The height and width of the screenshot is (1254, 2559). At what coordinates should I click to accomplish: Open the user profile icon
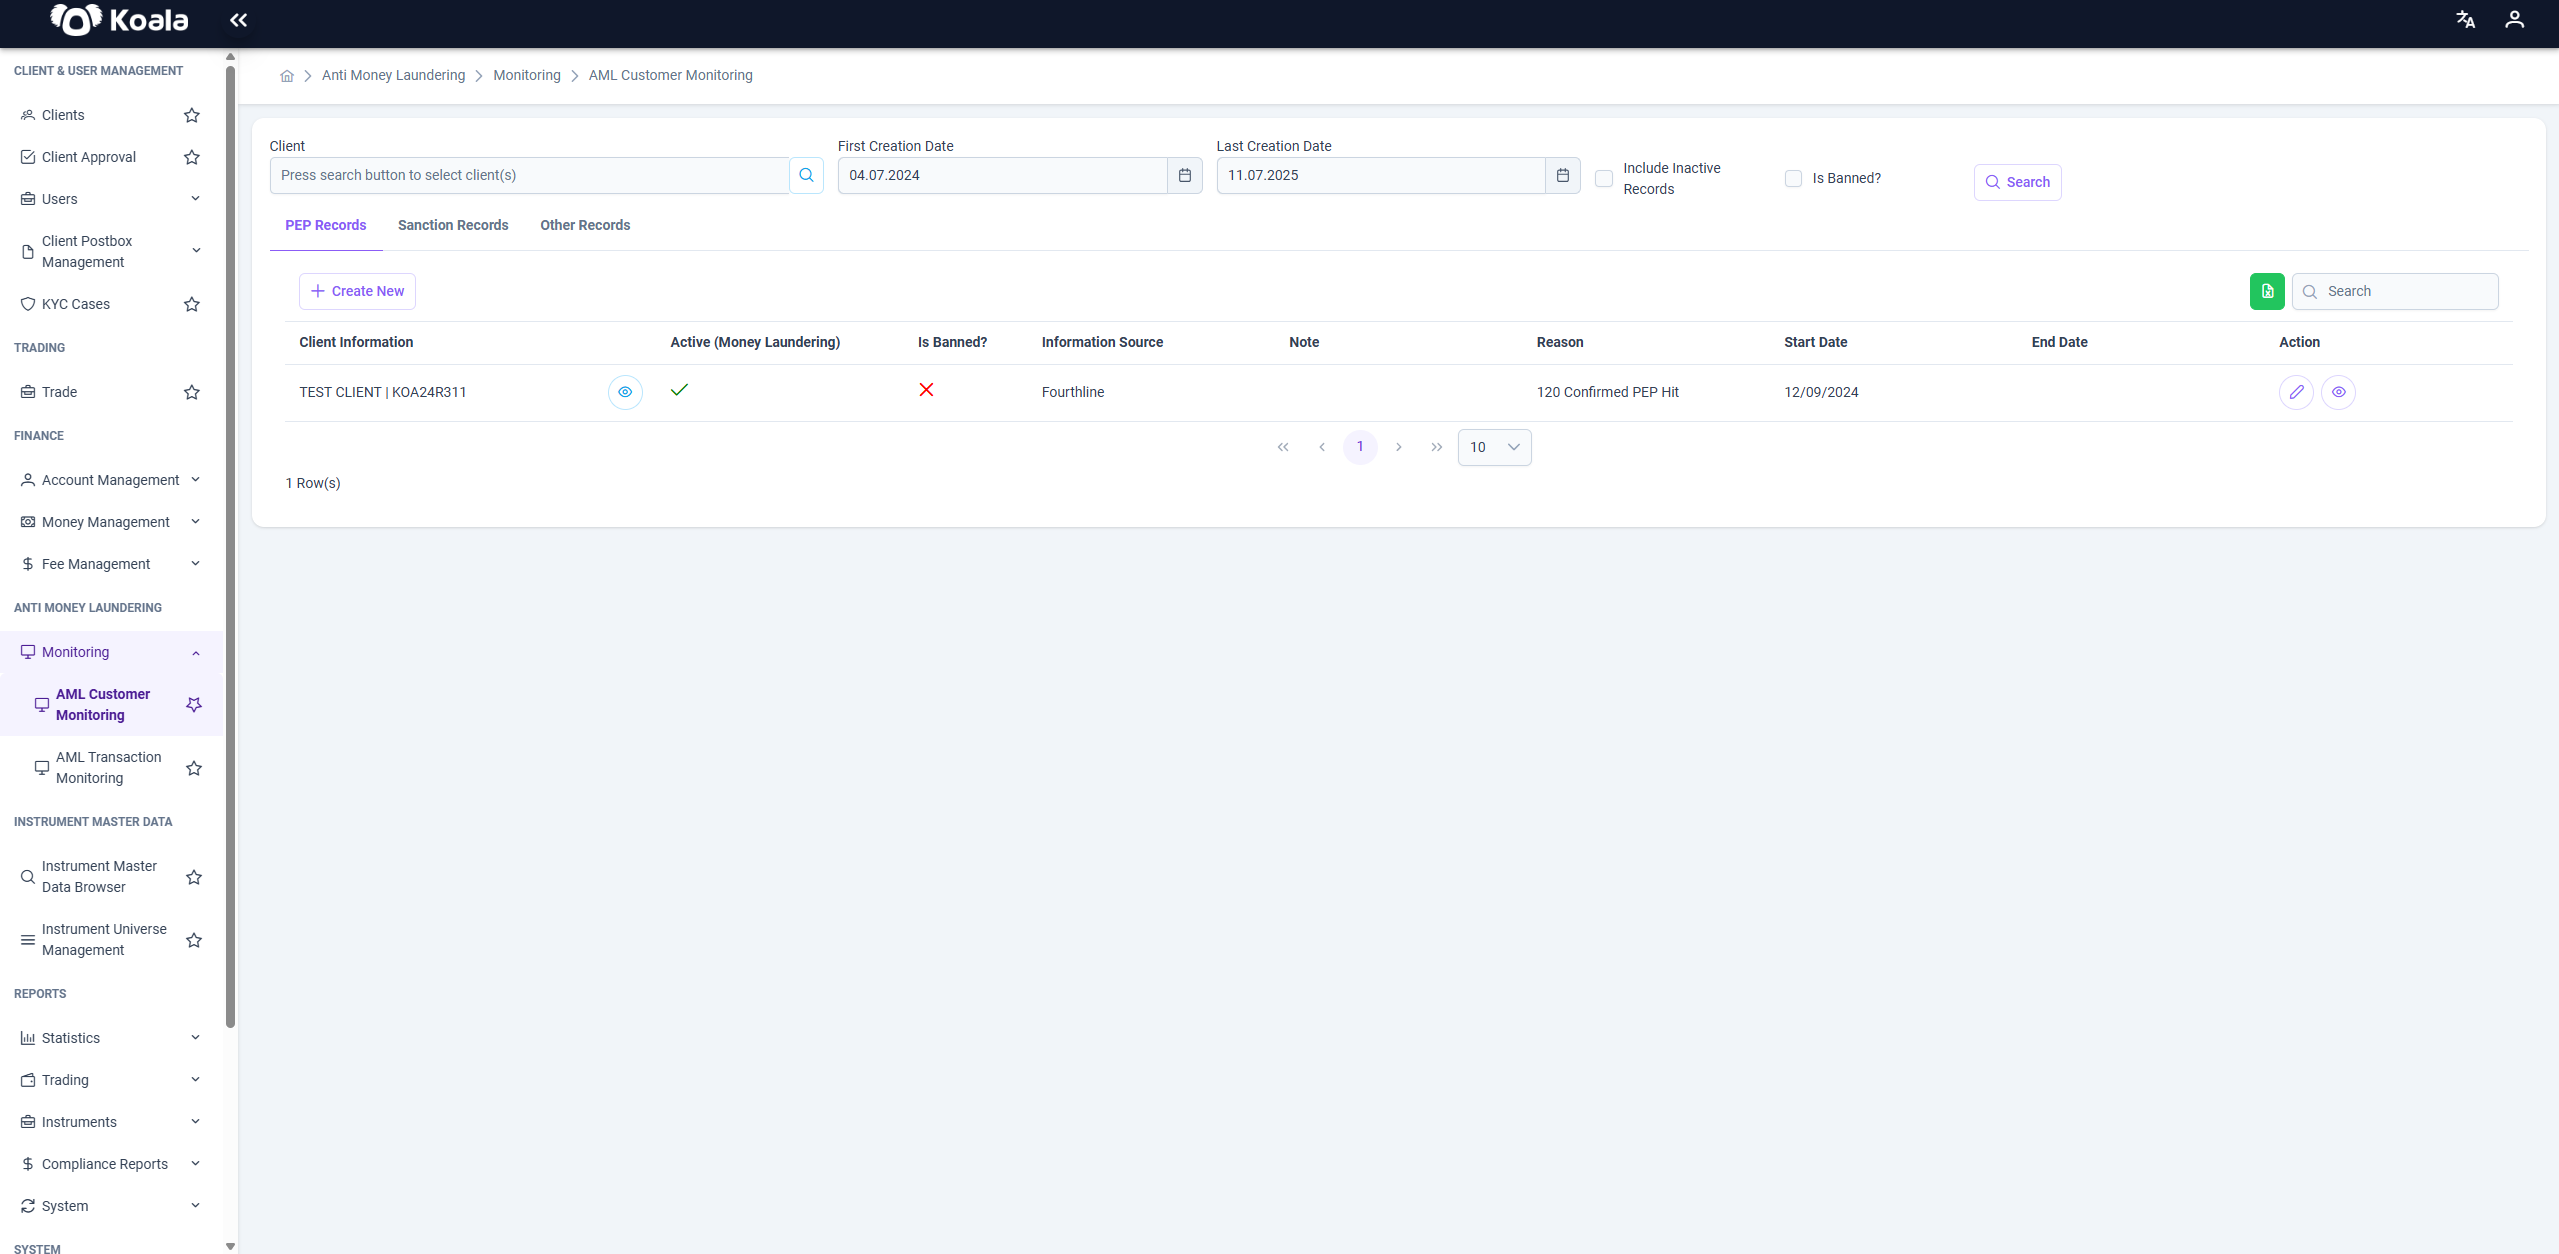tap(2514, 20)
